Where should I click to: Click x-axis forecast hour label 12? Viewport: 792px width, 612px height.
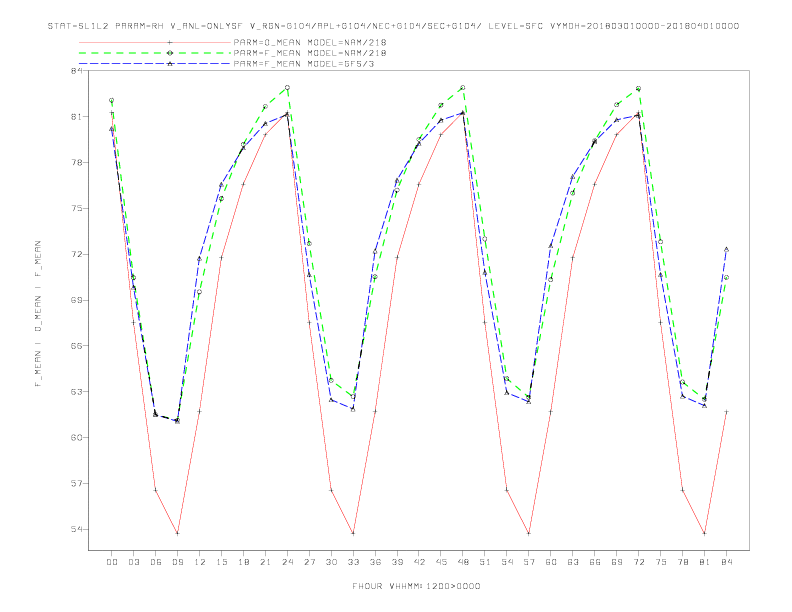[200, 562]
